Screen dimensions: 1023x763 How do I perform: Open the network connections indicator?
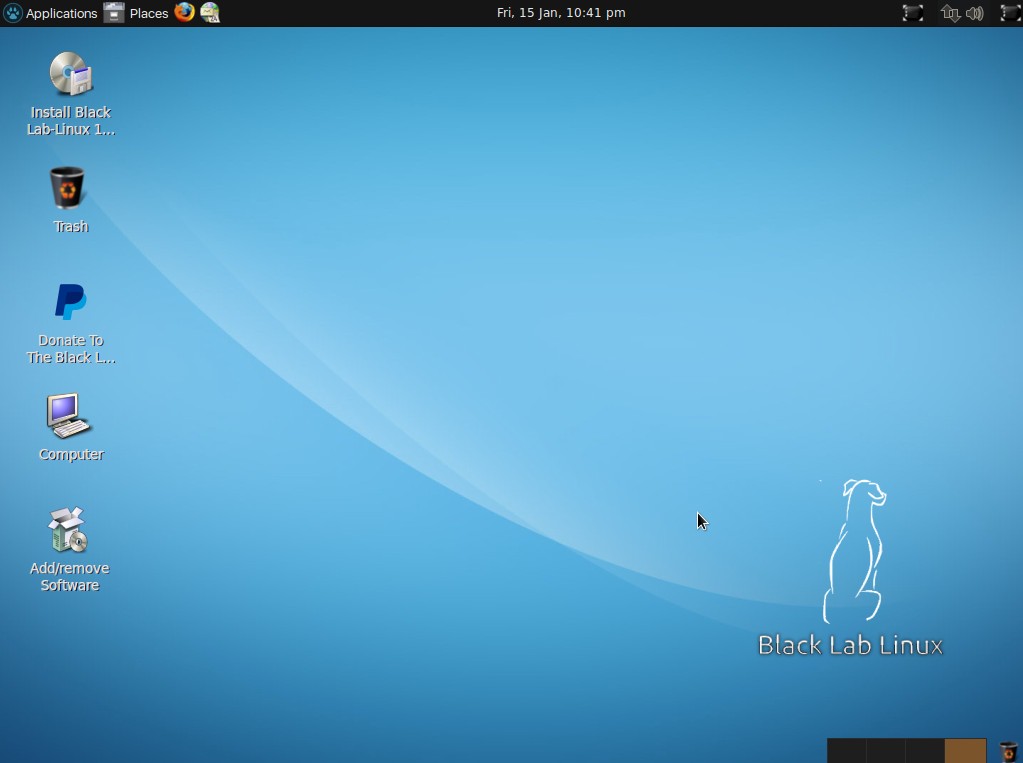(x=951, y=13)
